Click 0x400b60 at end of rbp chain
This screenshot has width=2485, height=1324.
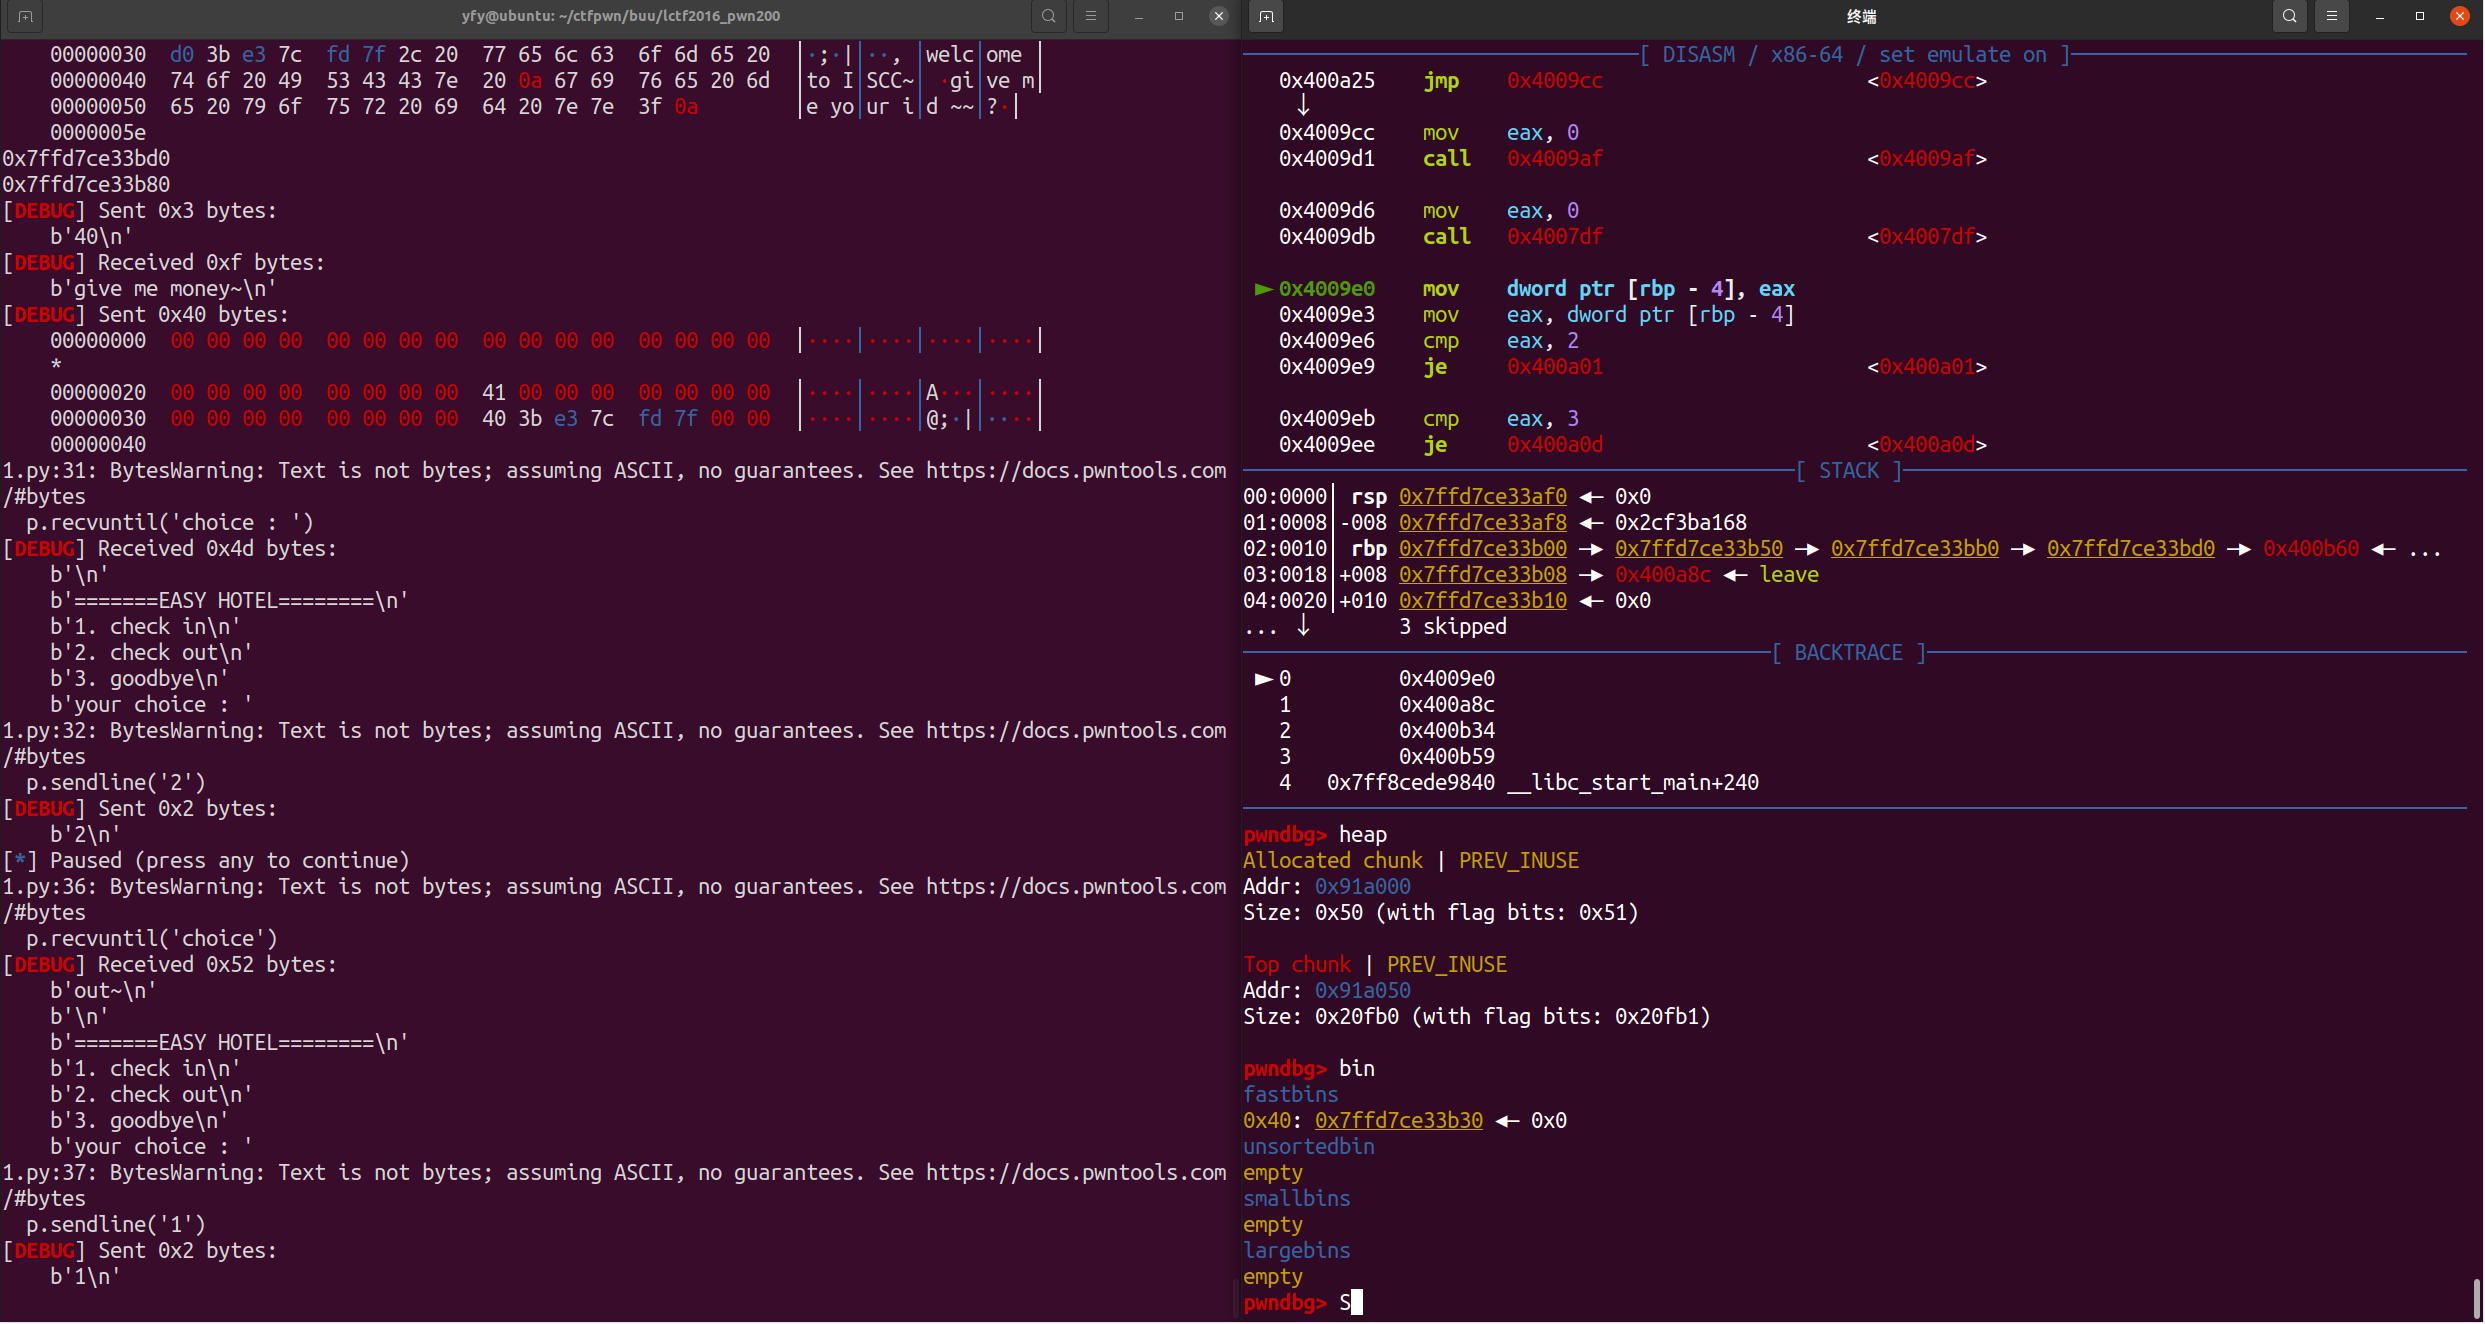coord(2311,549)
